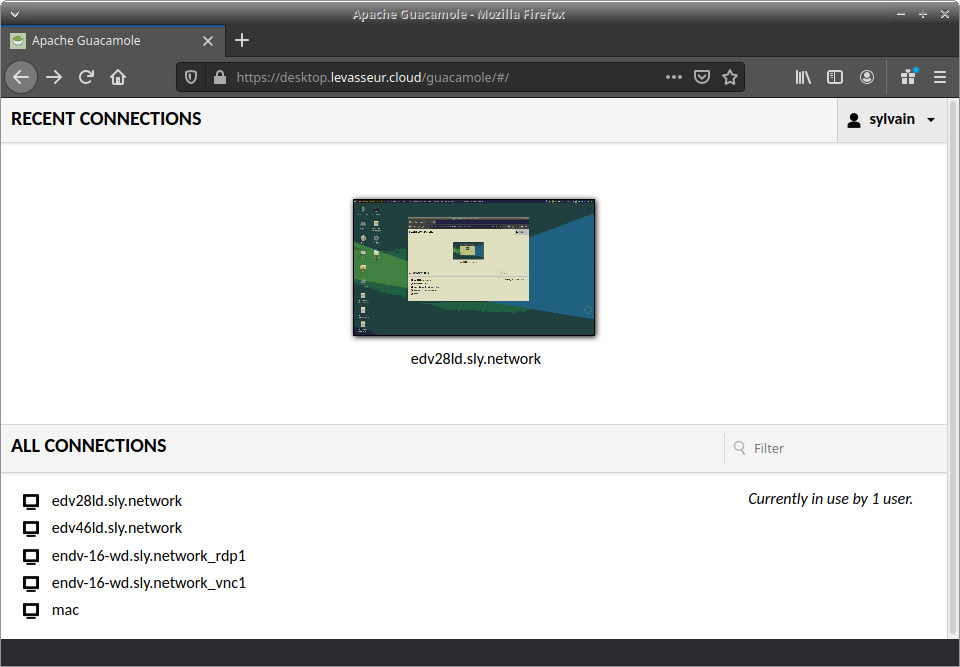Click the Filter connections search field
The height and width of the screenshot is (667, 960).
click(835, 448)
